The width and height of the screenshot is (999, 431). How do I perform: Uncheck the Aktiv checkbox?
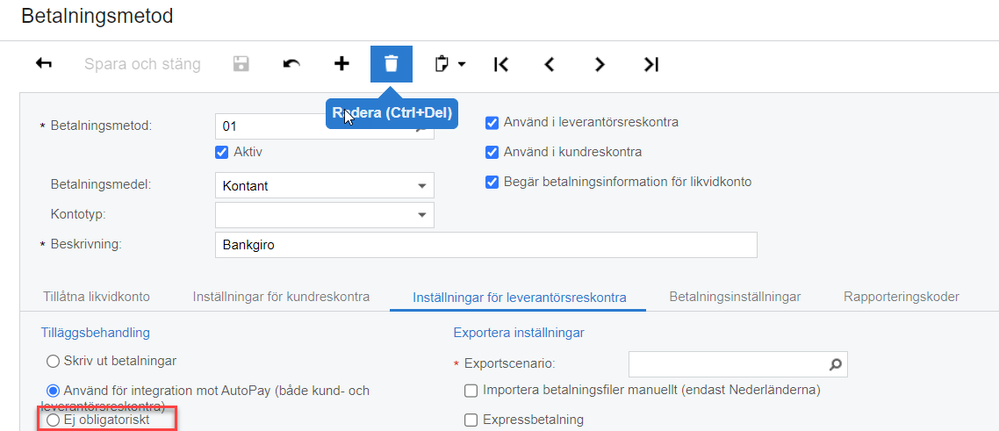click(x=222, y=152)
